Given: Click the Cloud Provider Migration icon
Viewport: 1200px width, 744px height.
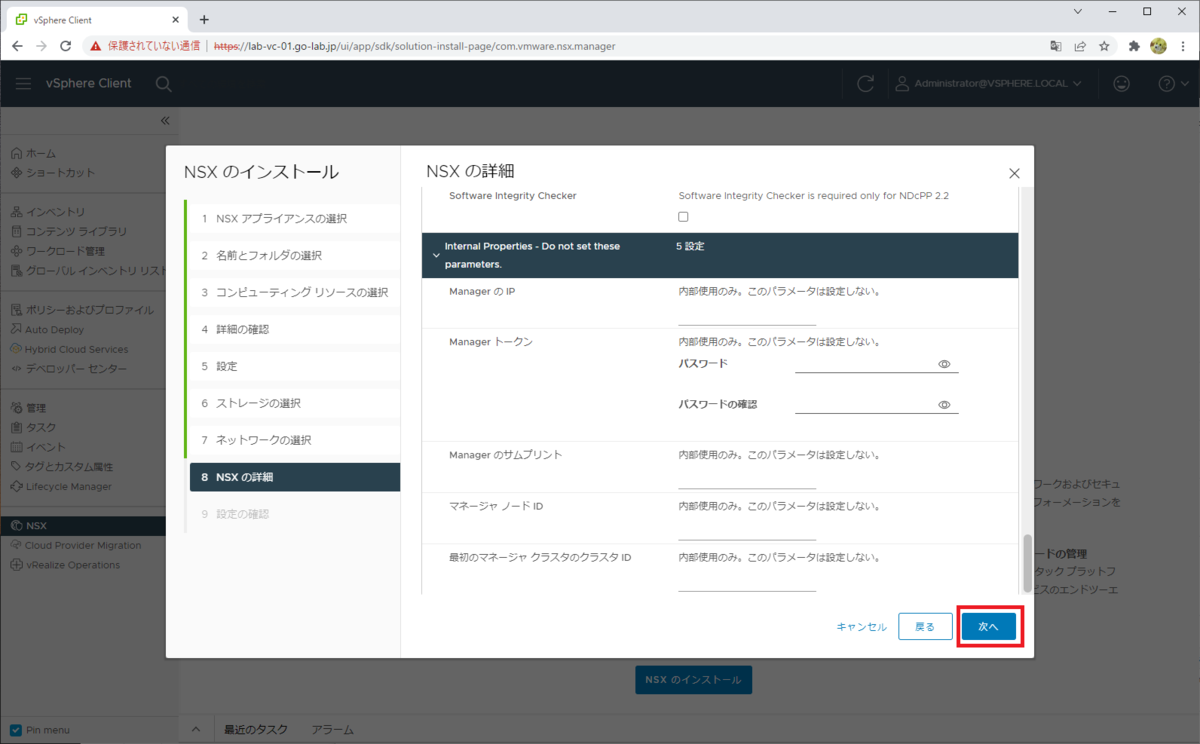Looking at the screenshot, I should (x=17, y=545).
